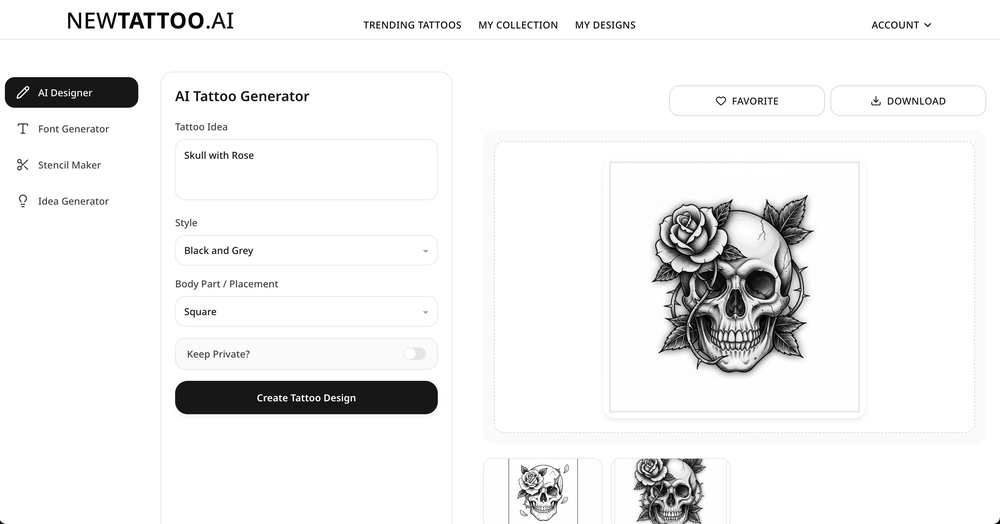Click the Font Generator T icon
The image size is (1000, 524).
coord(23,129)
